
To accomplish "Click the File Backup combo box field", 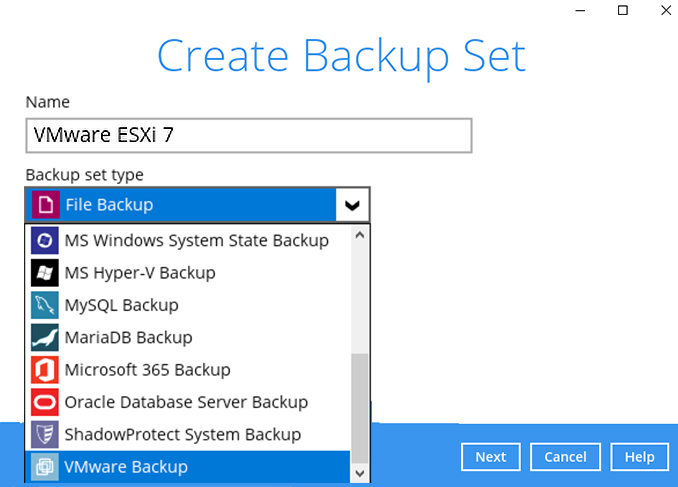I will [x=198, y=205].
